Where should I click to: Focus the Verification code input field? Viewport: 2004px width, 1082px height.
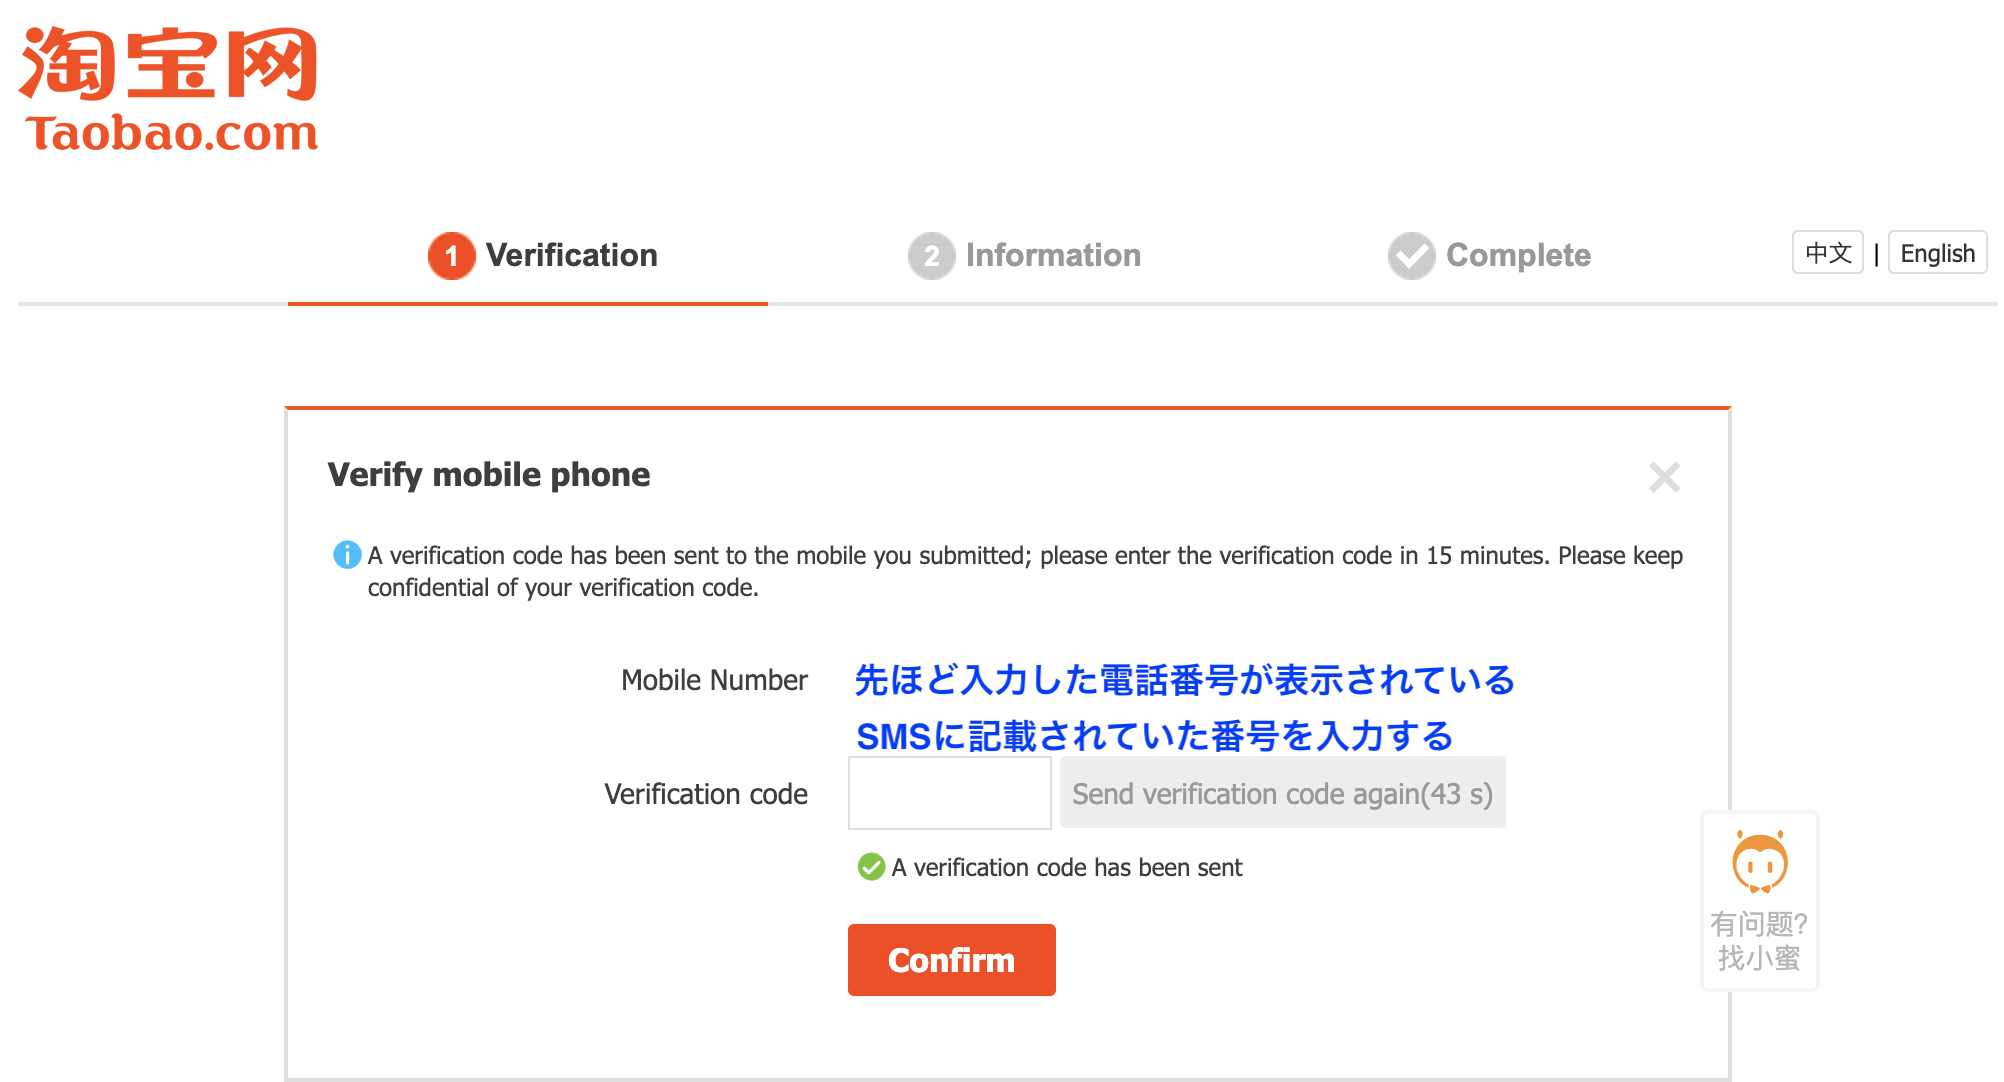pyautogui.click(x=950, y=793)
